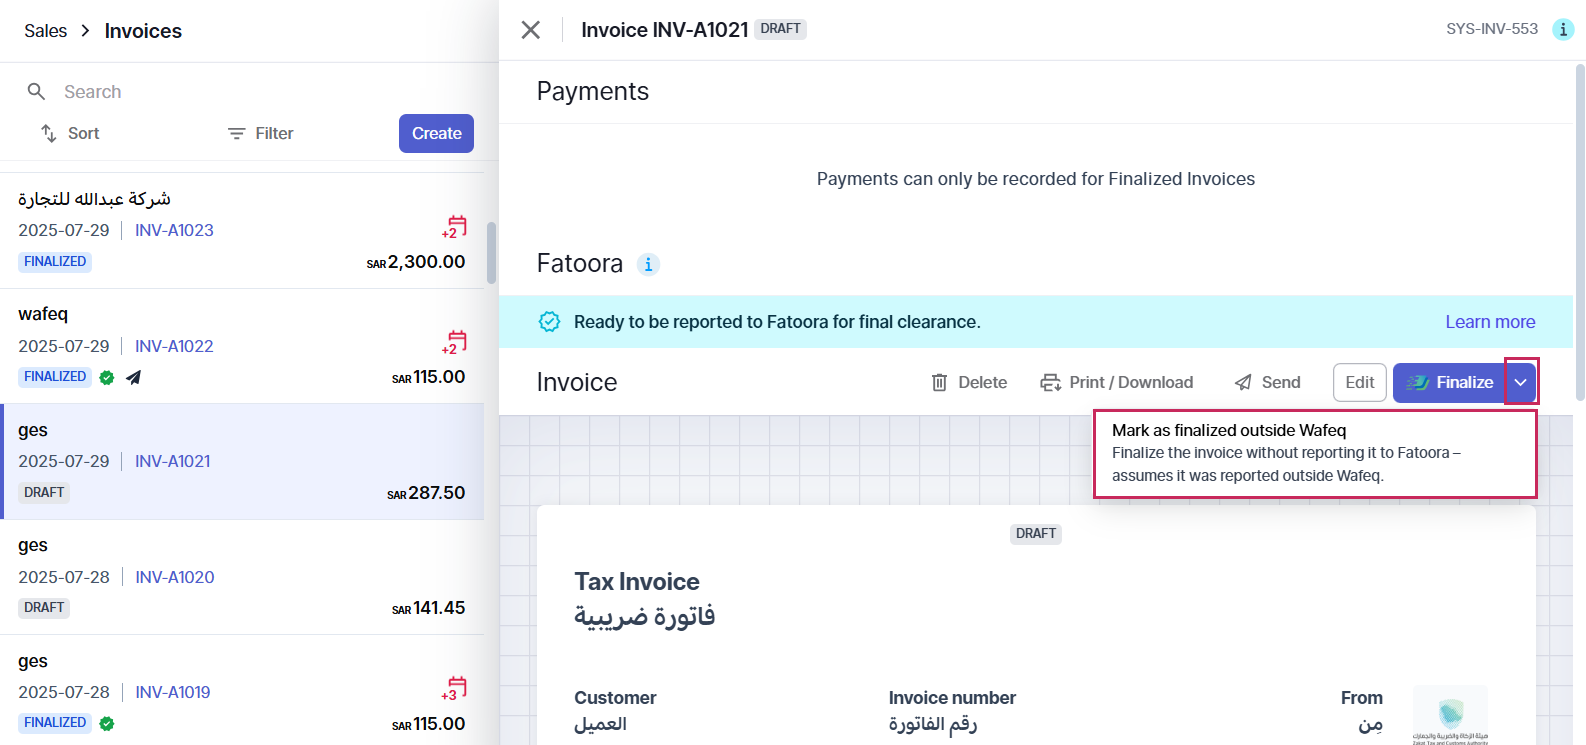Screen dimensions: 1586x745
Task: Go to Sales breadcrumb
Action: pyautogui.click(x=46, y=31)
